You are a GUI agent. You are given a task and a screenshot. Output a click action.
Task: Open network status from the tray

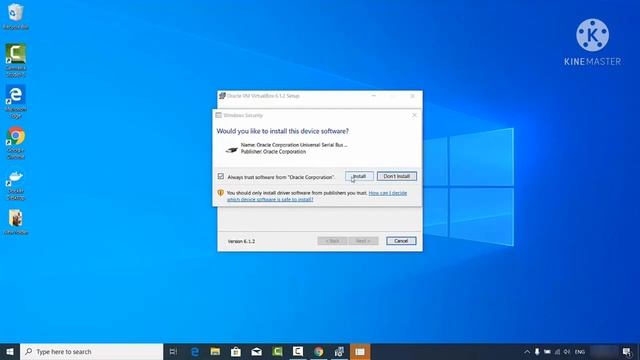[557, 351]
